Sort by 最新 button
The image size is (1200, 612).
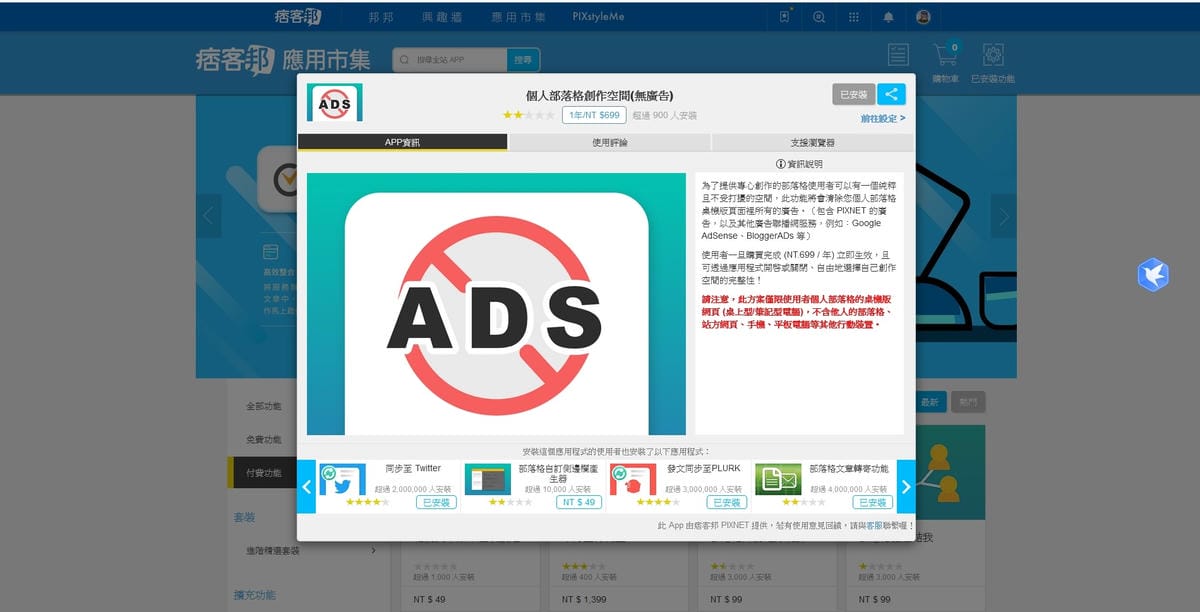click(930, 401)
